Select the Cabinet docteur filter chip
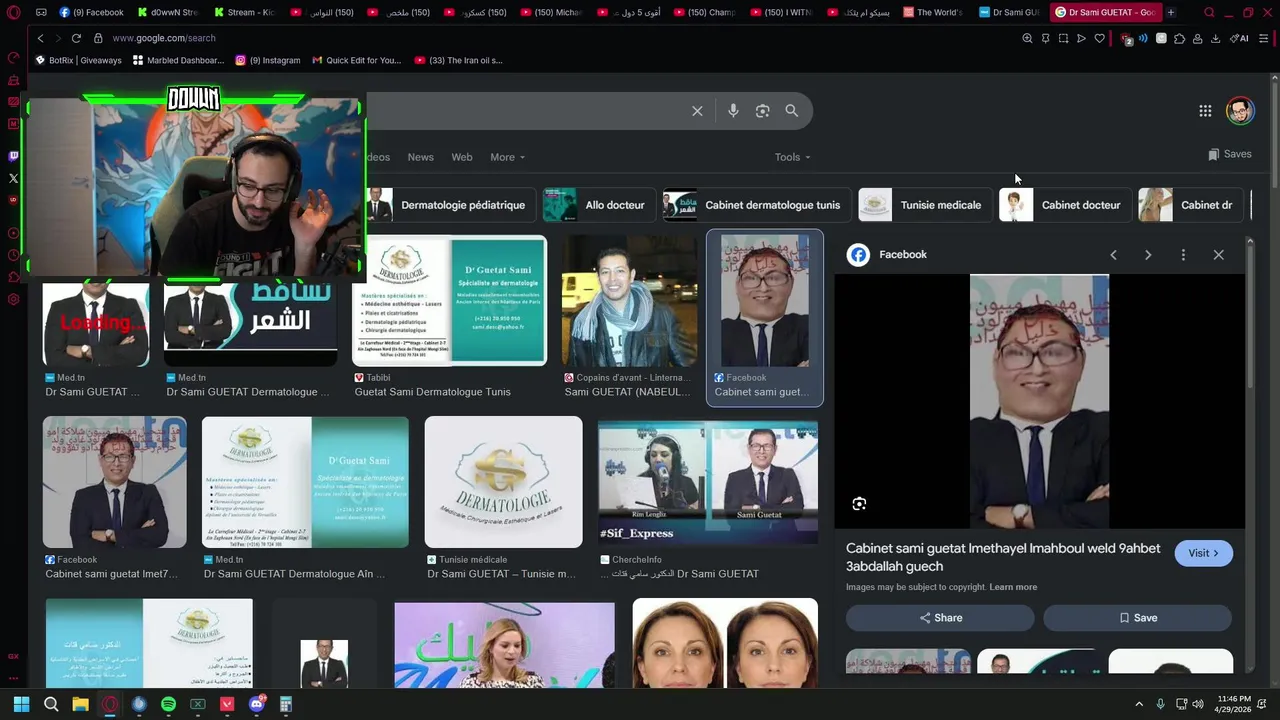This screenshot has height=720, width=1280. [1064, 205]
